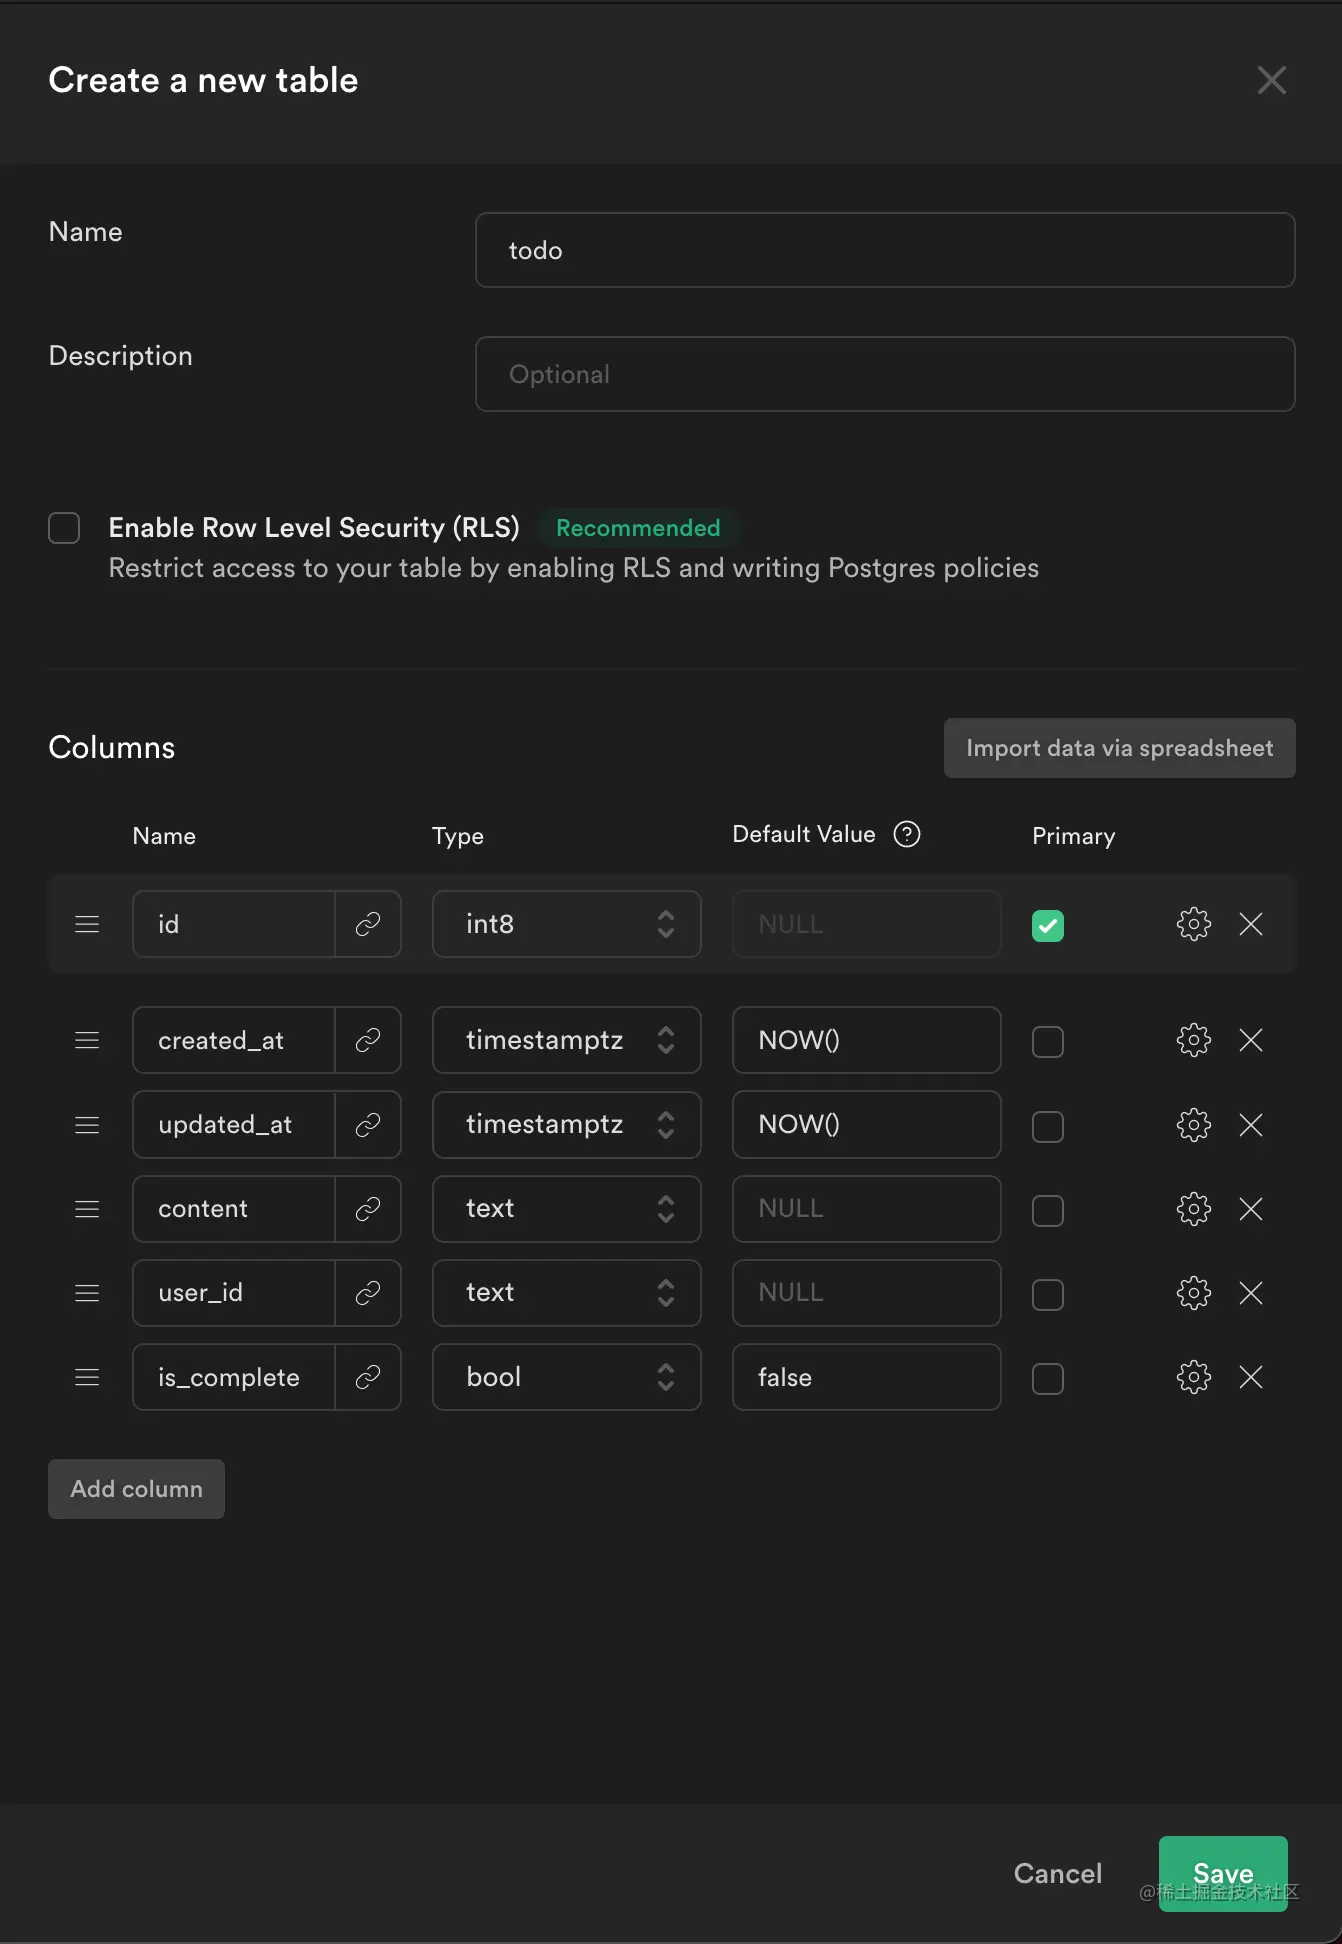Expand the bool type dropdown for is_complete
1342x1944 pixels.
567,1377
